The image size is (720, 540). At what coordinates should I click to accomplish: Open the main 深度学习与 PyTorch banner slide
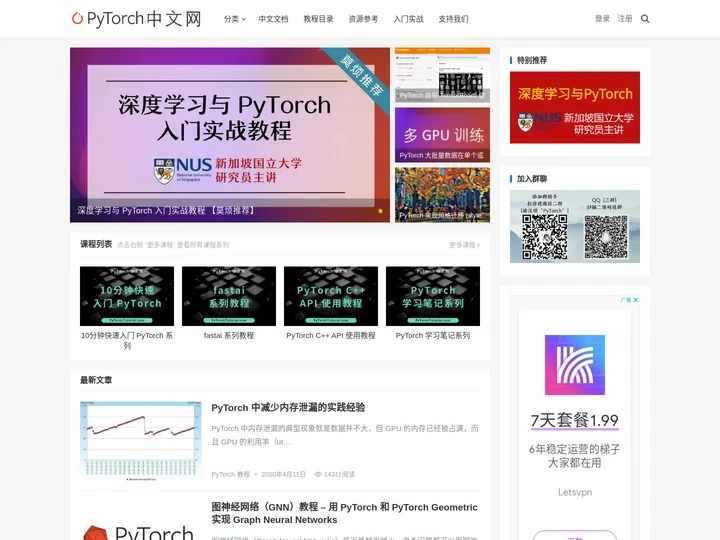coord(230,135)
